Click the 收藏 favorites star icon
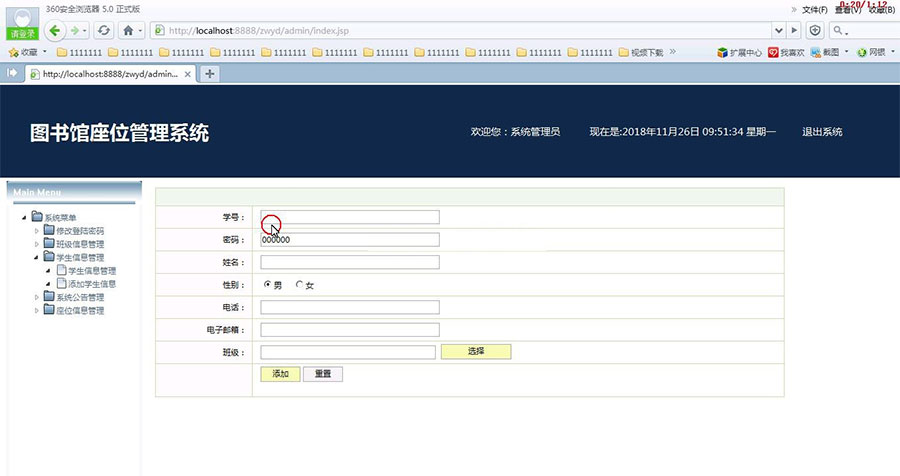 tap(14, 52)
